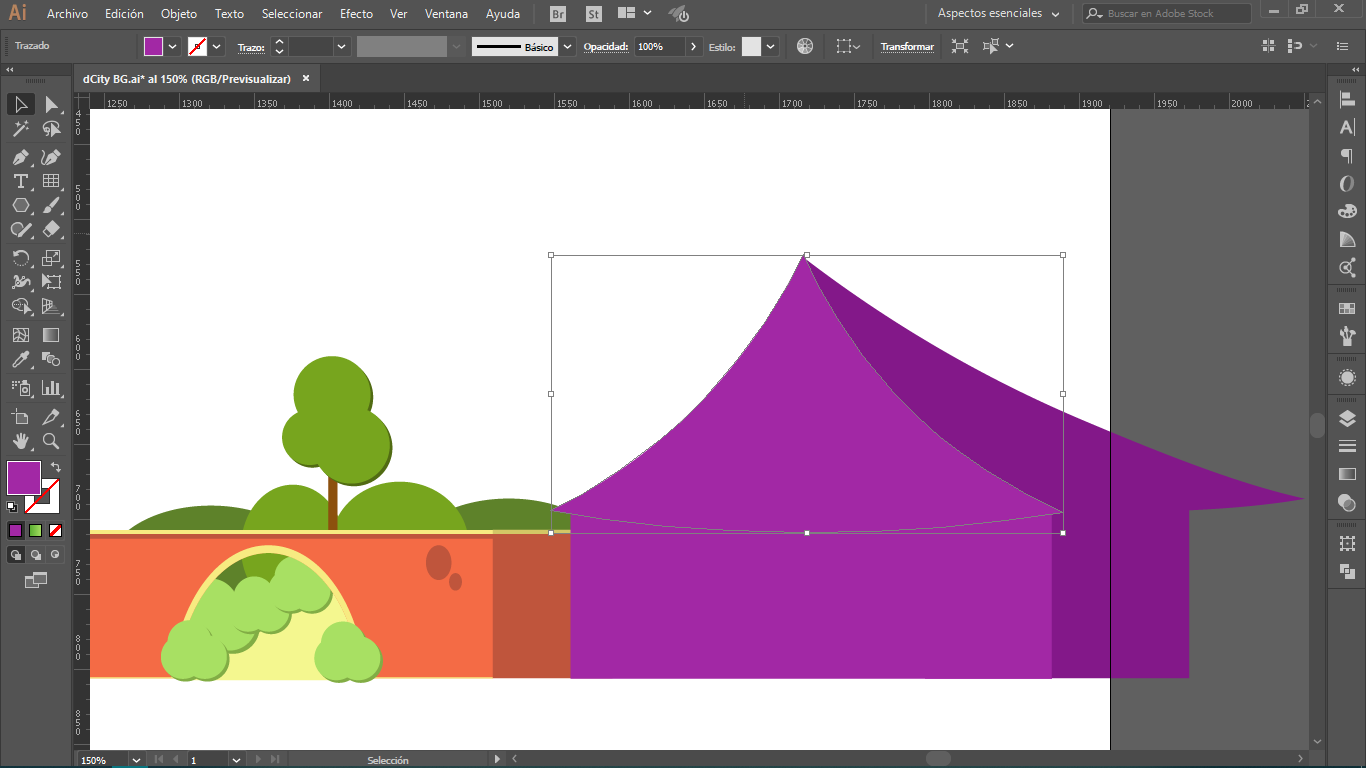Screen dimensions: 1366x768
Task: Set paint mode to Gradient
Action: [x=35, y=530]
